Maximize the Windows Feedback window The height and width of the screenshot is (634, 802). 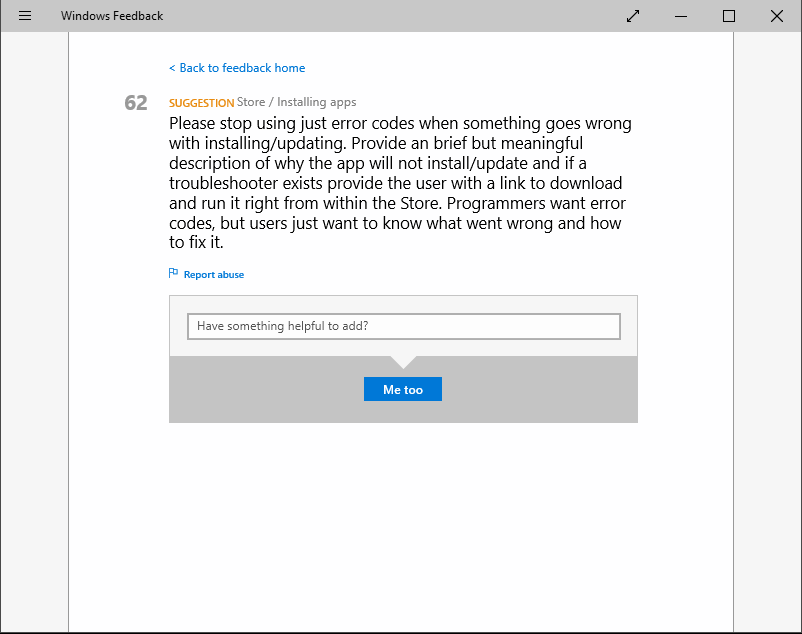(729, 16)
